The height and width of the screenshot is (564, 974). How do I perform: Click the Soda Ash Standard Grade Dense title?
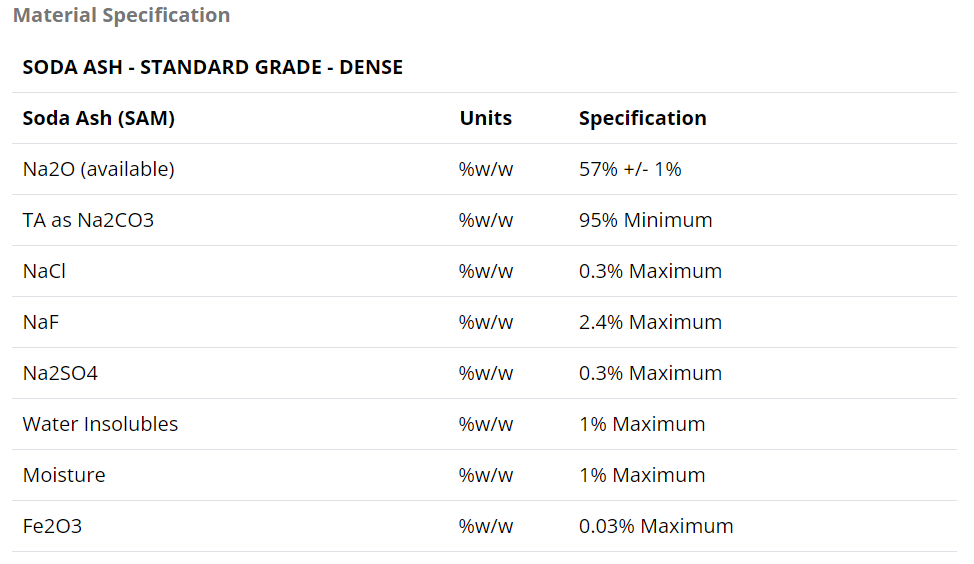[212, 68]
